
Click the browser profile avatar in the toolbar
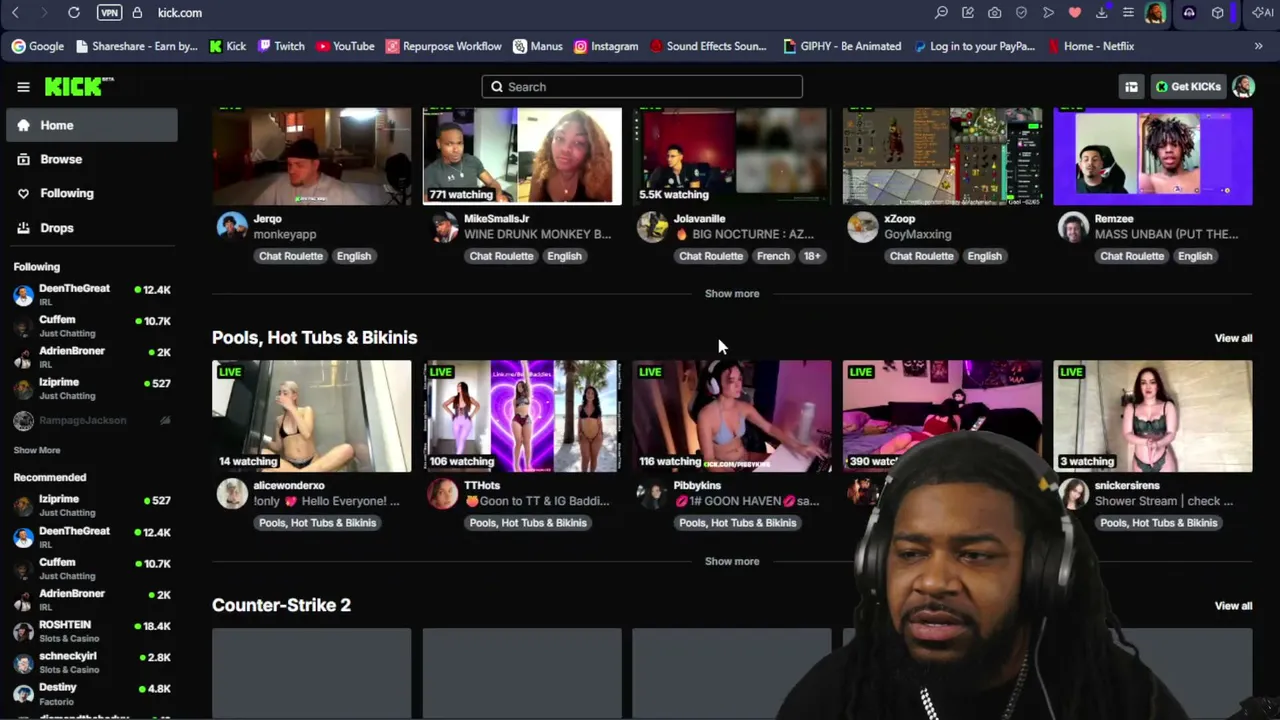coord(1155,13)
